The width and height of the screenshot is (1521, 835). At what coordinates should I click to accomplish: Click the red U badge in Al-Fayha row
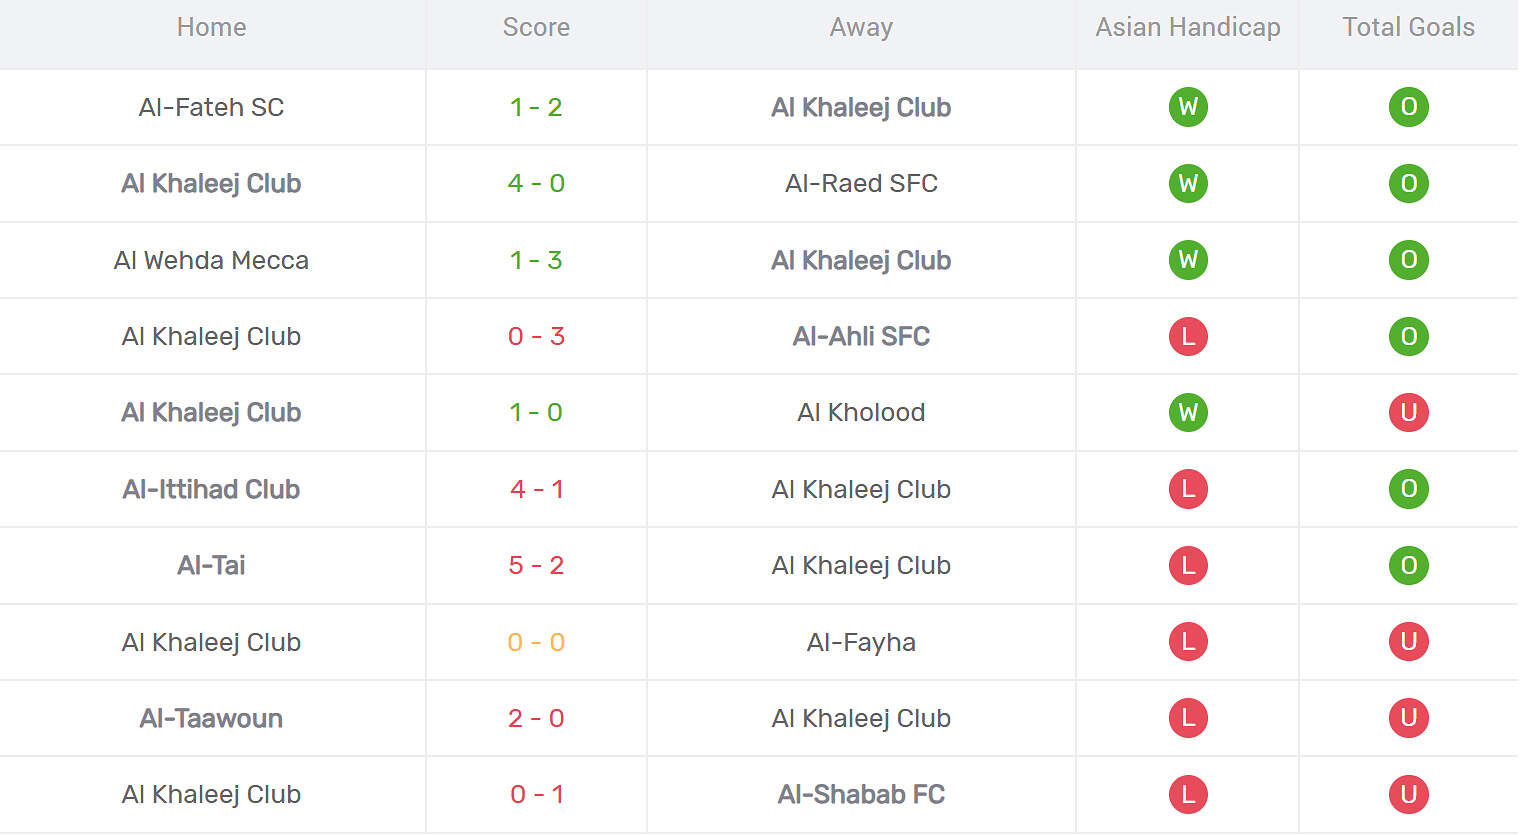(x=1408, y=642)
